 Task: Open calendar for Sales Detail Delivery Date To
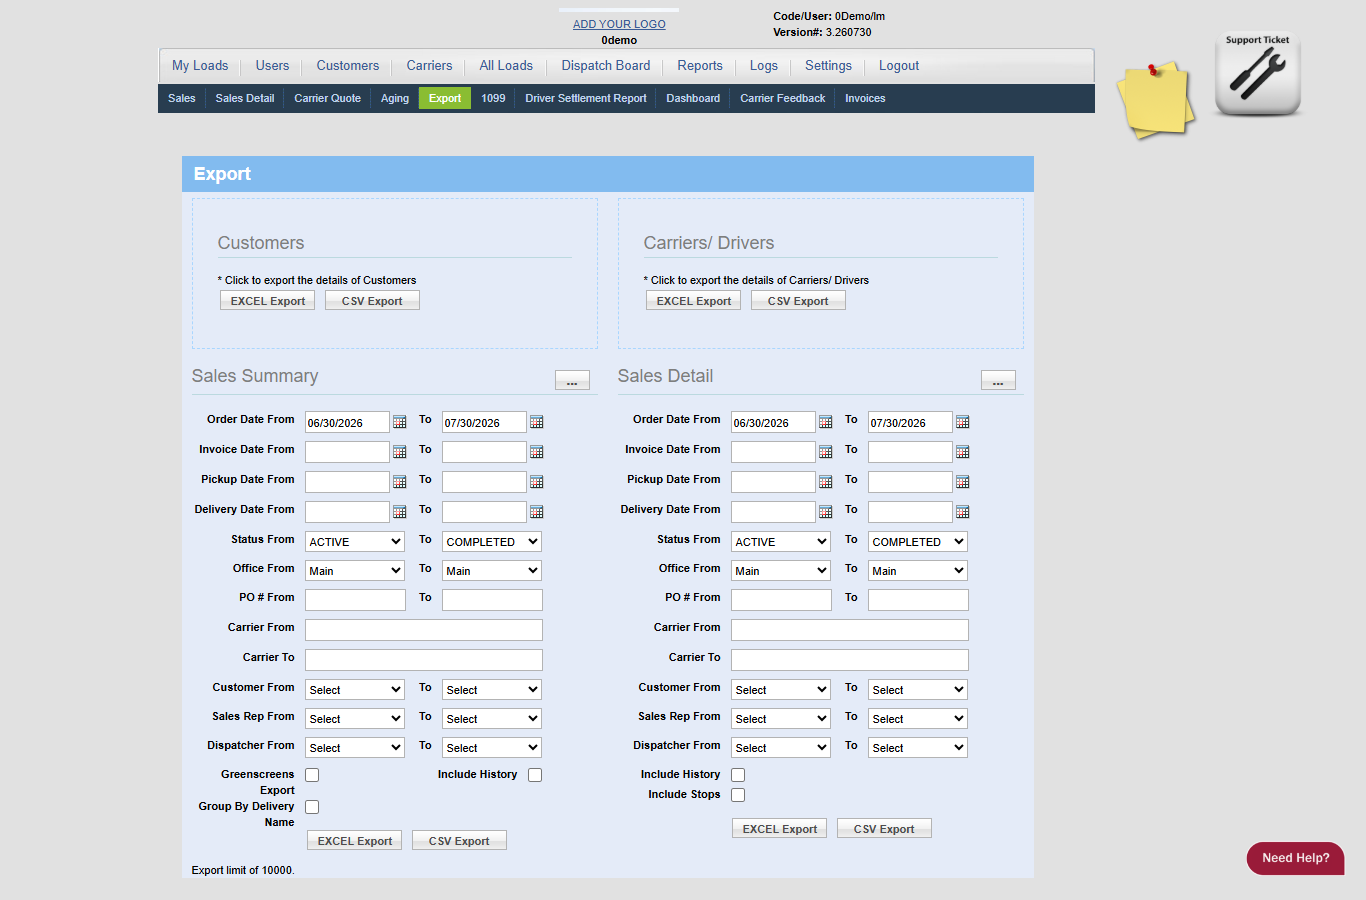pos(963,512)
